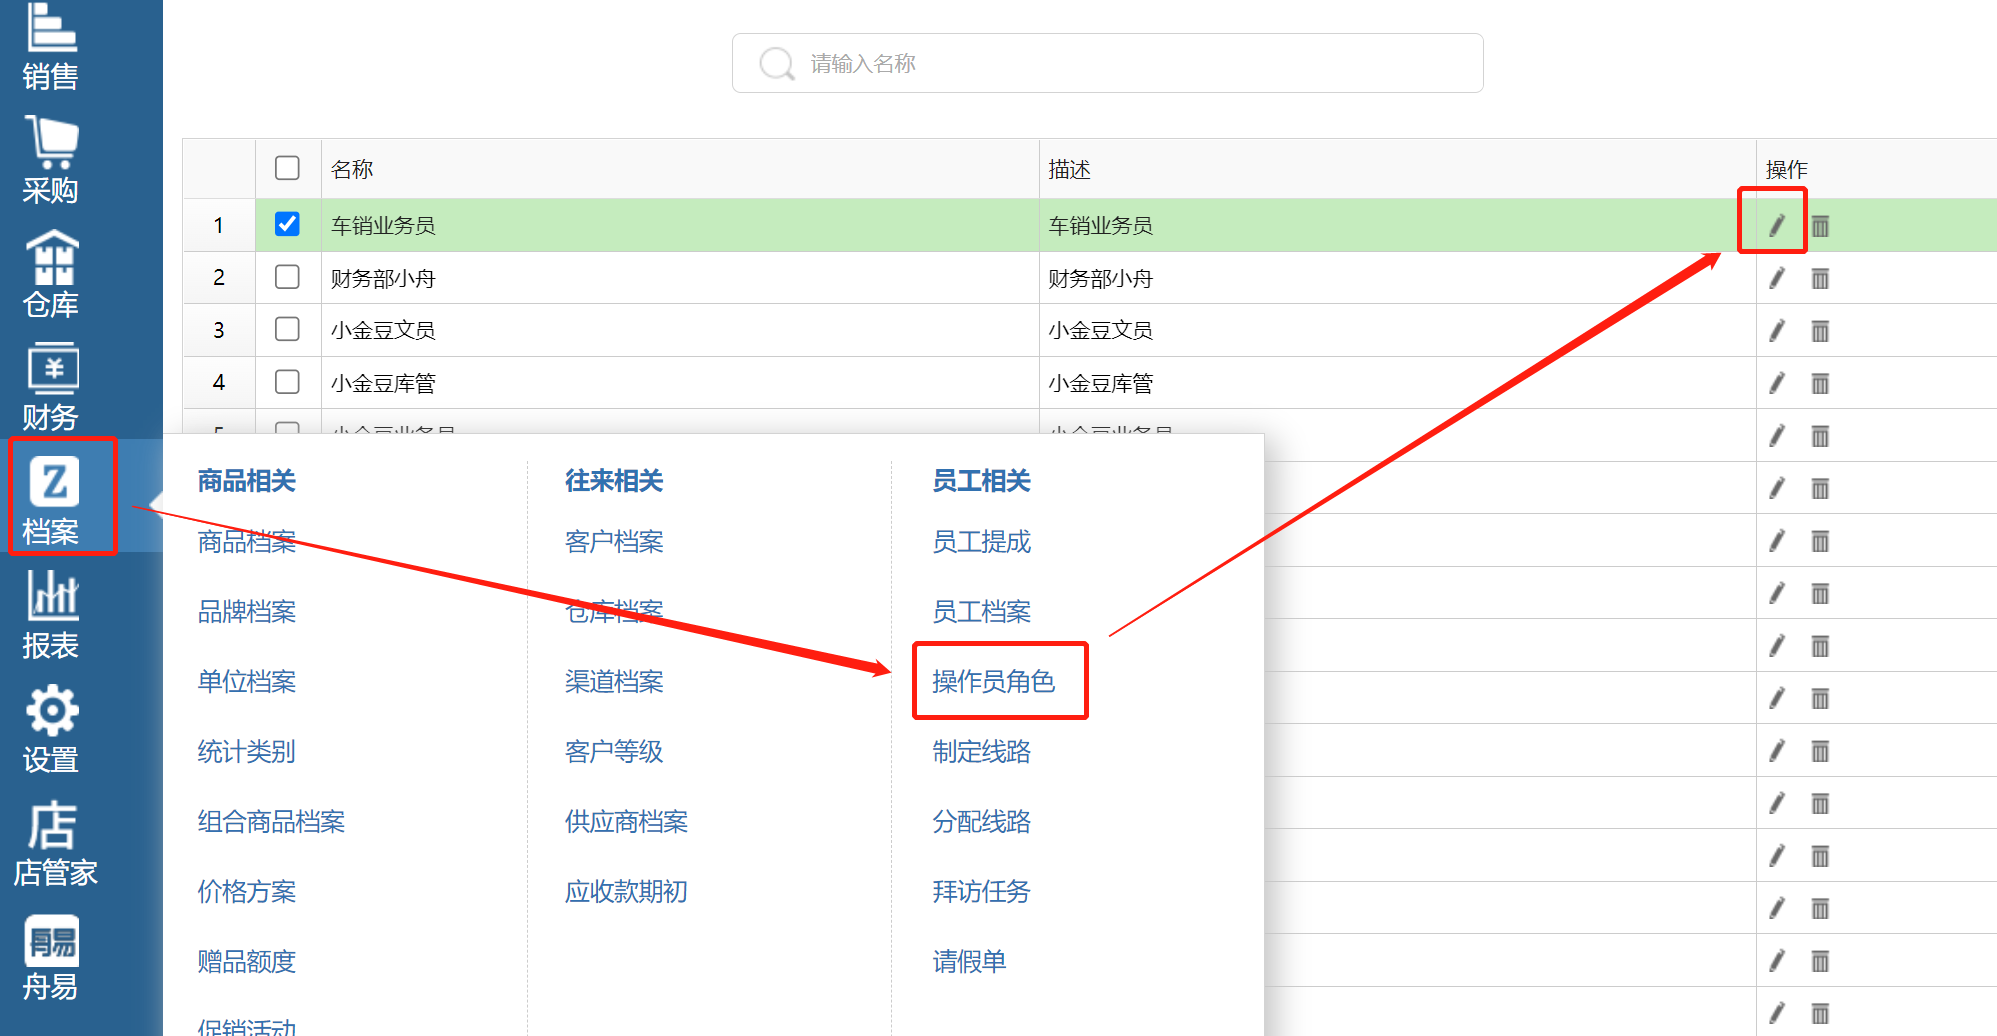Check the 小金豆文员 row checkbox
The image size is (1997, 1036).
point(287,329)
